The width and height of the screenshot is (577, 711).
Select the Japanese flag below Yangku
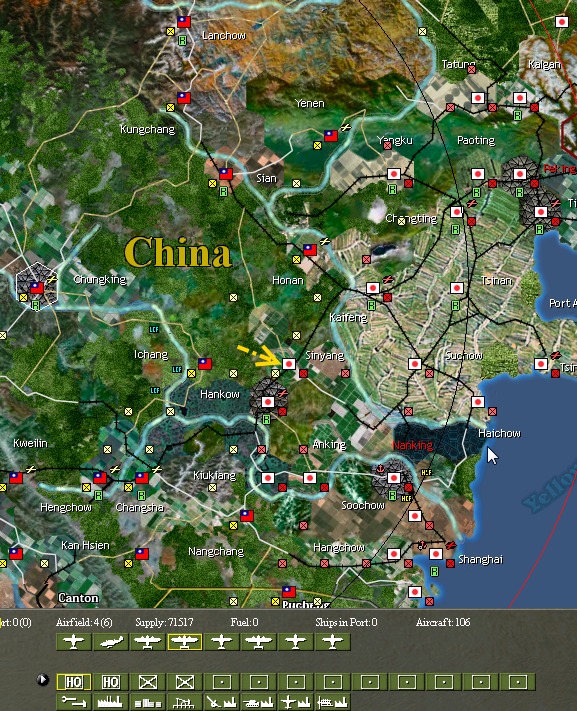(394, 174)
